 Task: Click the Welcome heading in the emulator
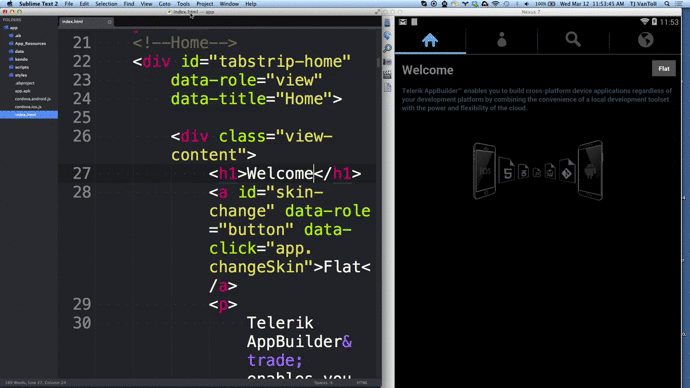pos(428,70)
